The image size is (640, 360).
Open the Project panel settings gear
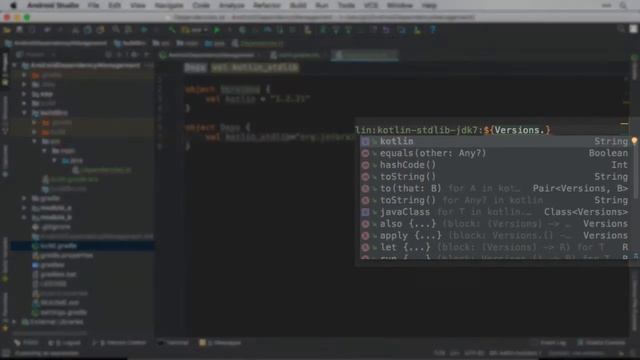134,54
